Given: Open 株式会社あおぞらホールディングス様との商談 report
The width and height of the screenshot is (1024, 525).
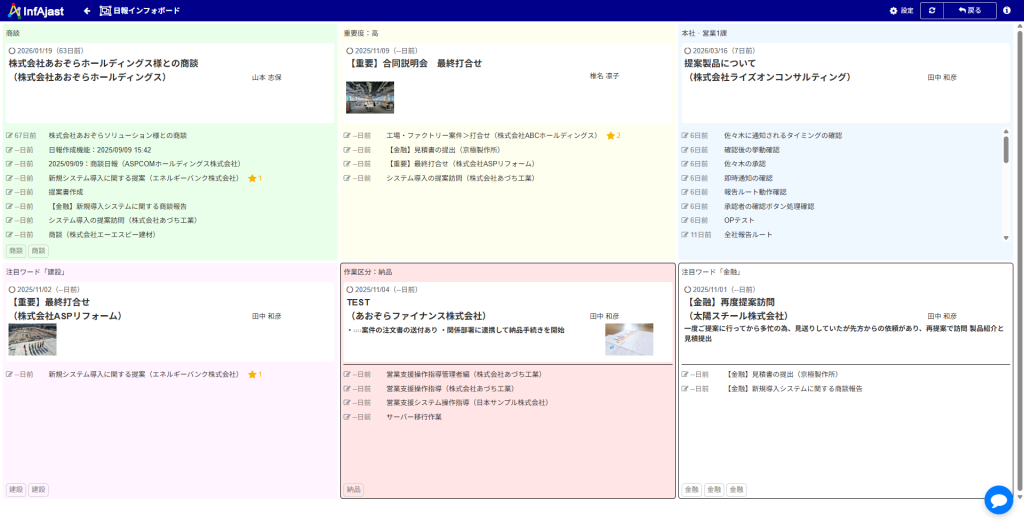Looking at the screenshot, I should pyautogui.click(x=104, y=63).
